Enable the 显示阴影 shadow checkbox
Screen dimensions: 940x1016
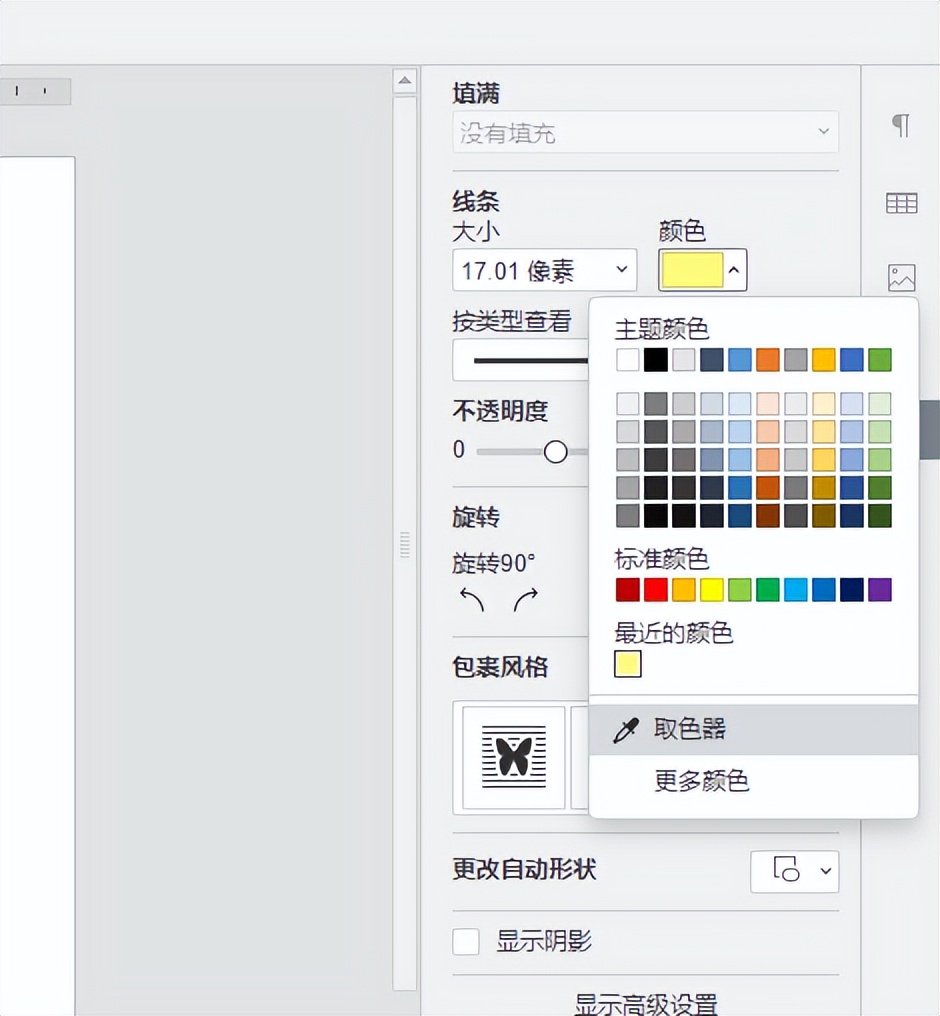point(465,941)
